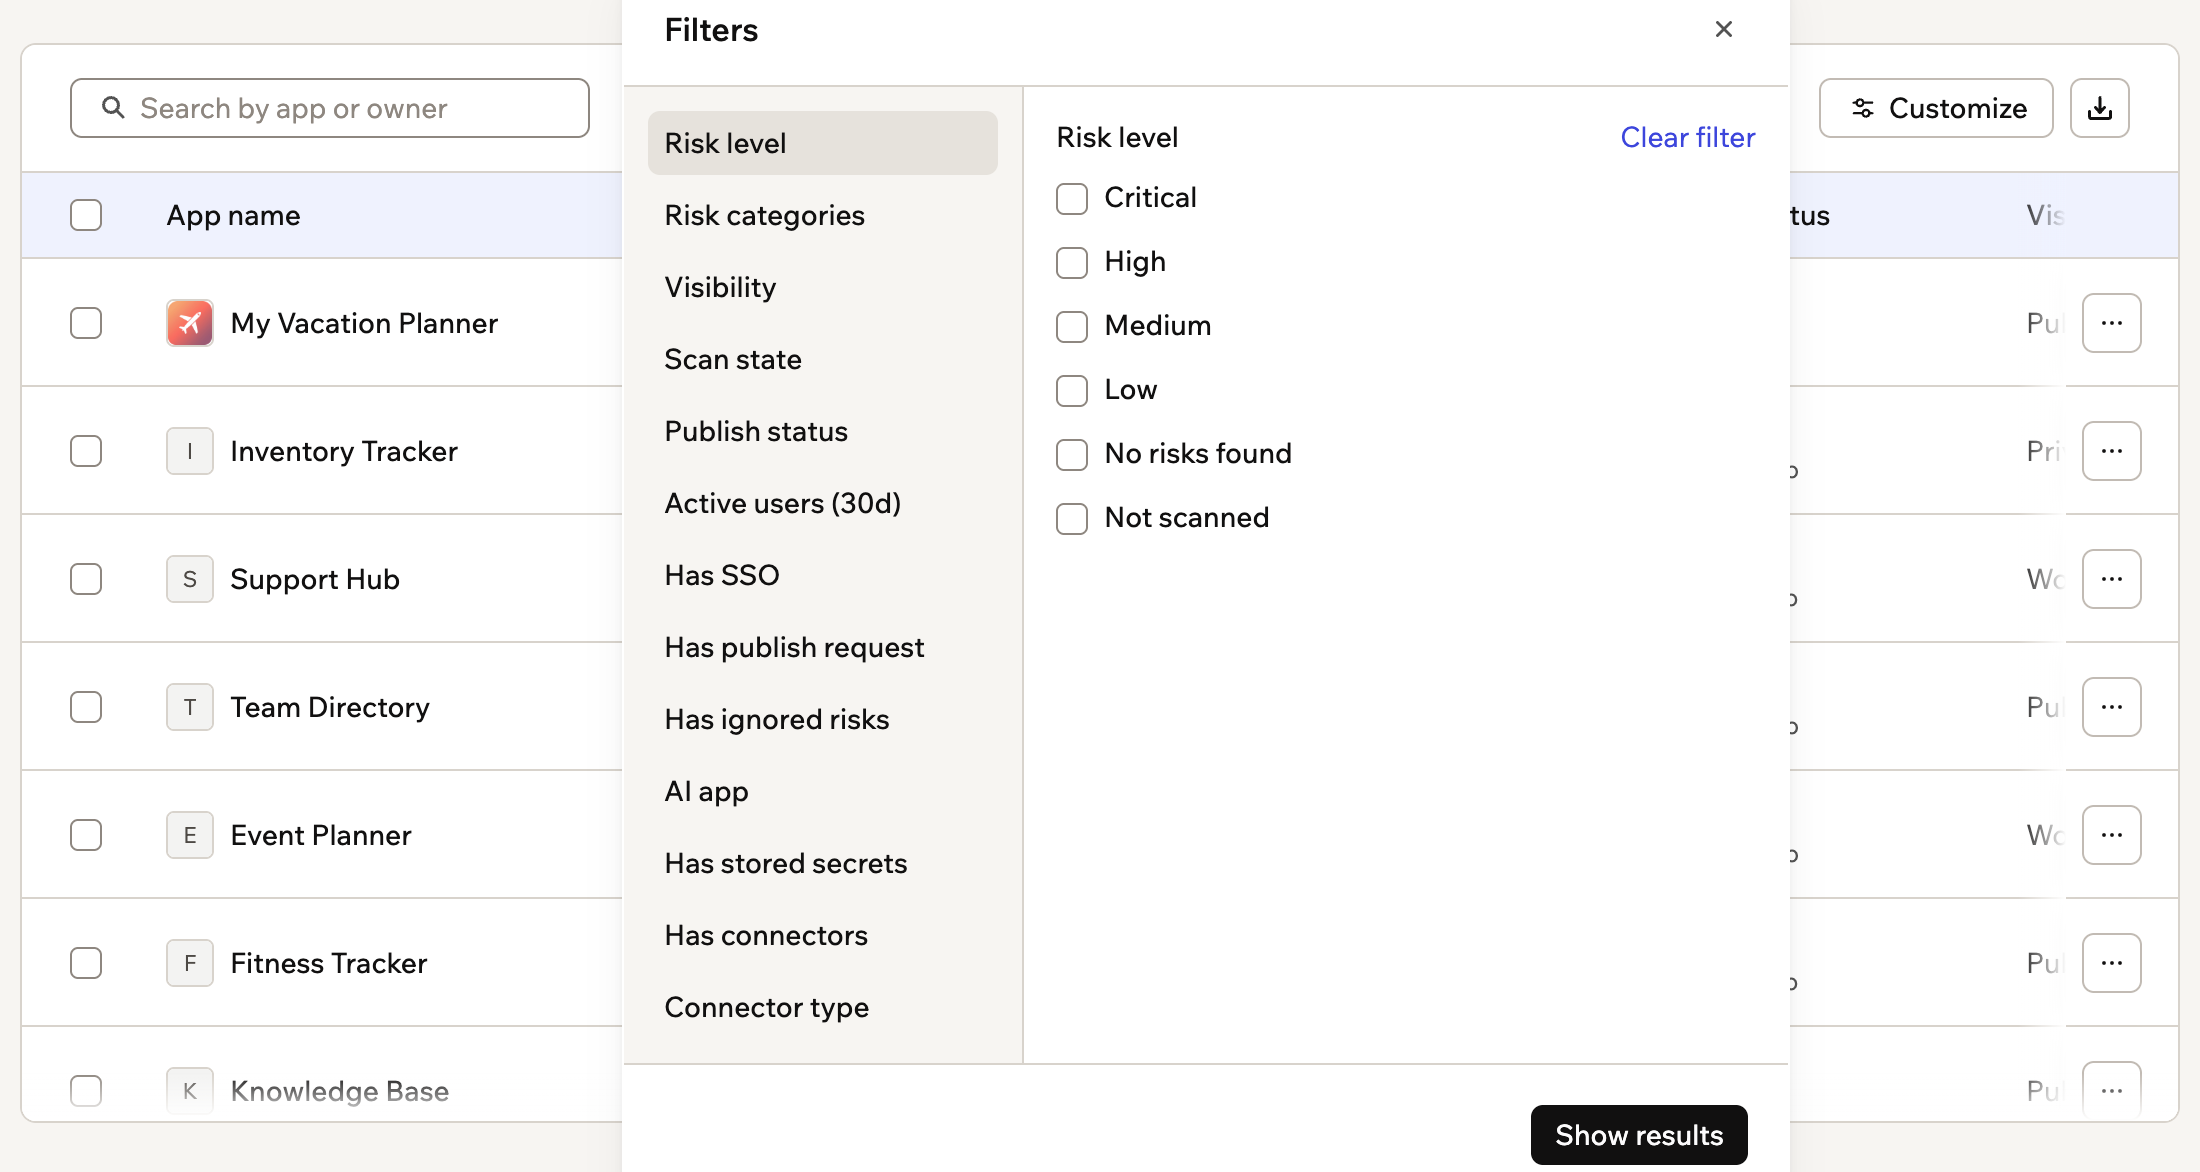Click the Fitness Tracker 'F' app icon
Screen dimensions: 2200x1172
tap(190, 963)
